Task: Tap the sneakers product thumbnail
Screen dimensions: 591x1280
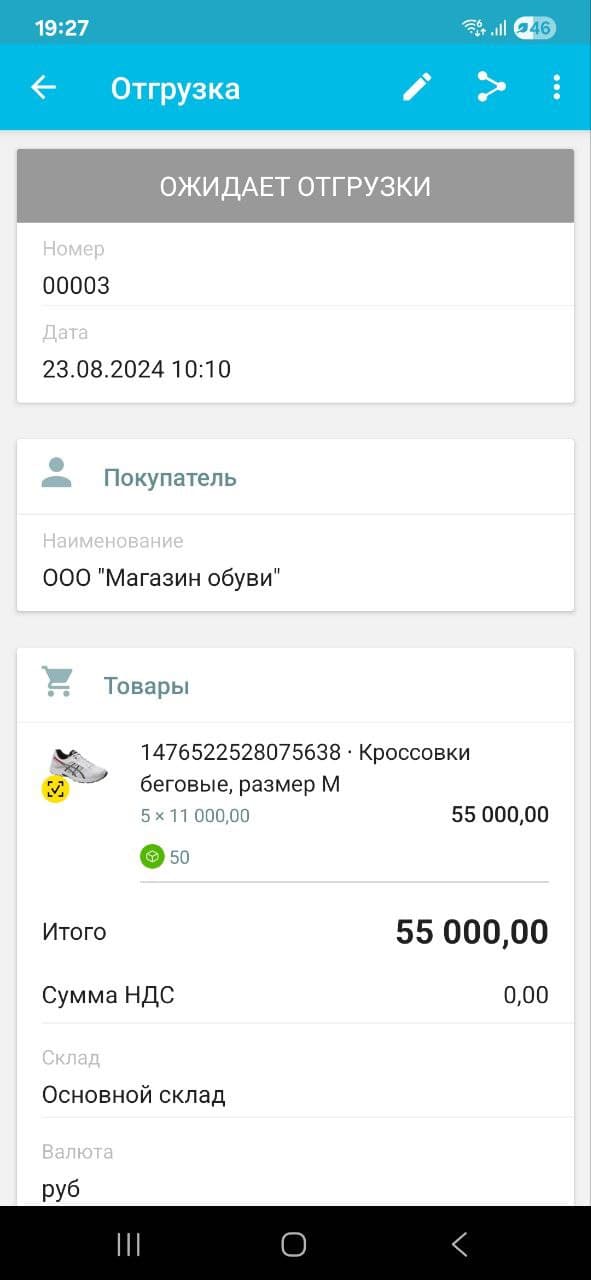Action: pos(72,768)
